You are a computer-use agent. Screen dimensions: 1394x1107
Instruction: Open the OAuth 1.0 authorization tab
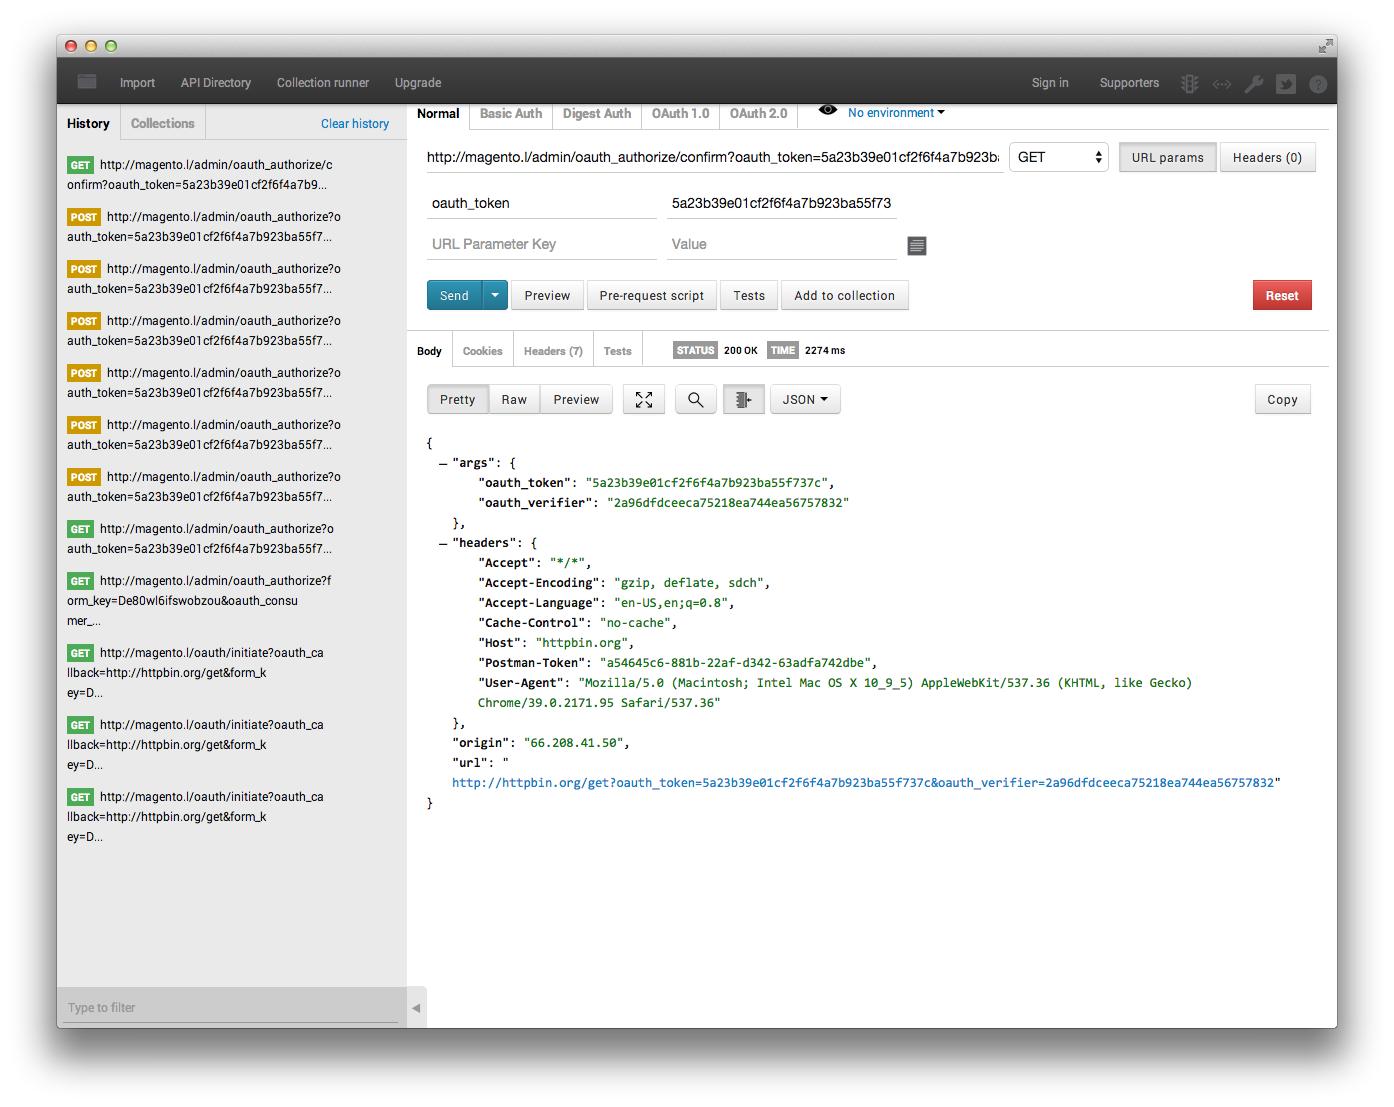(x=680, y=113)
